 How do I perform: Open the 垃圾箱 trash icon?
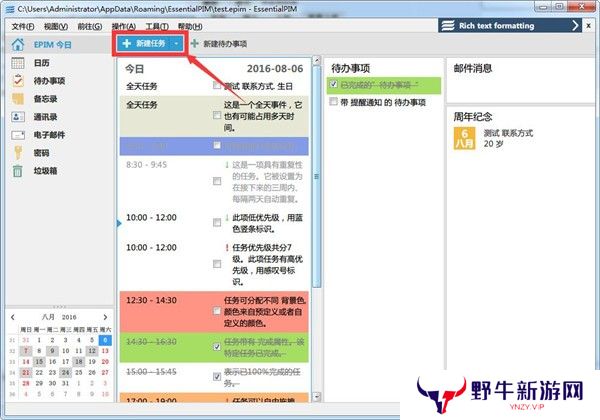[18, 171]
